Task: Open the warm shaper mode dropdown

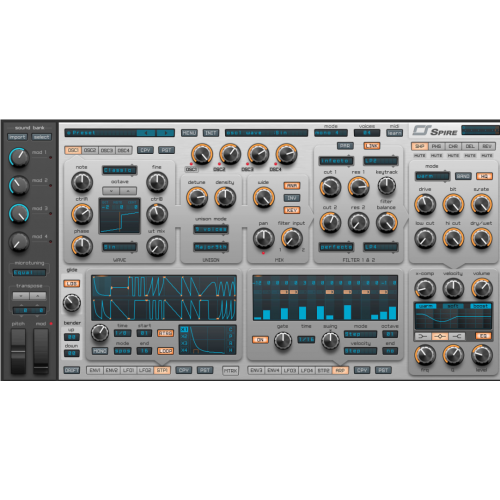Action: tap(432, 176)
